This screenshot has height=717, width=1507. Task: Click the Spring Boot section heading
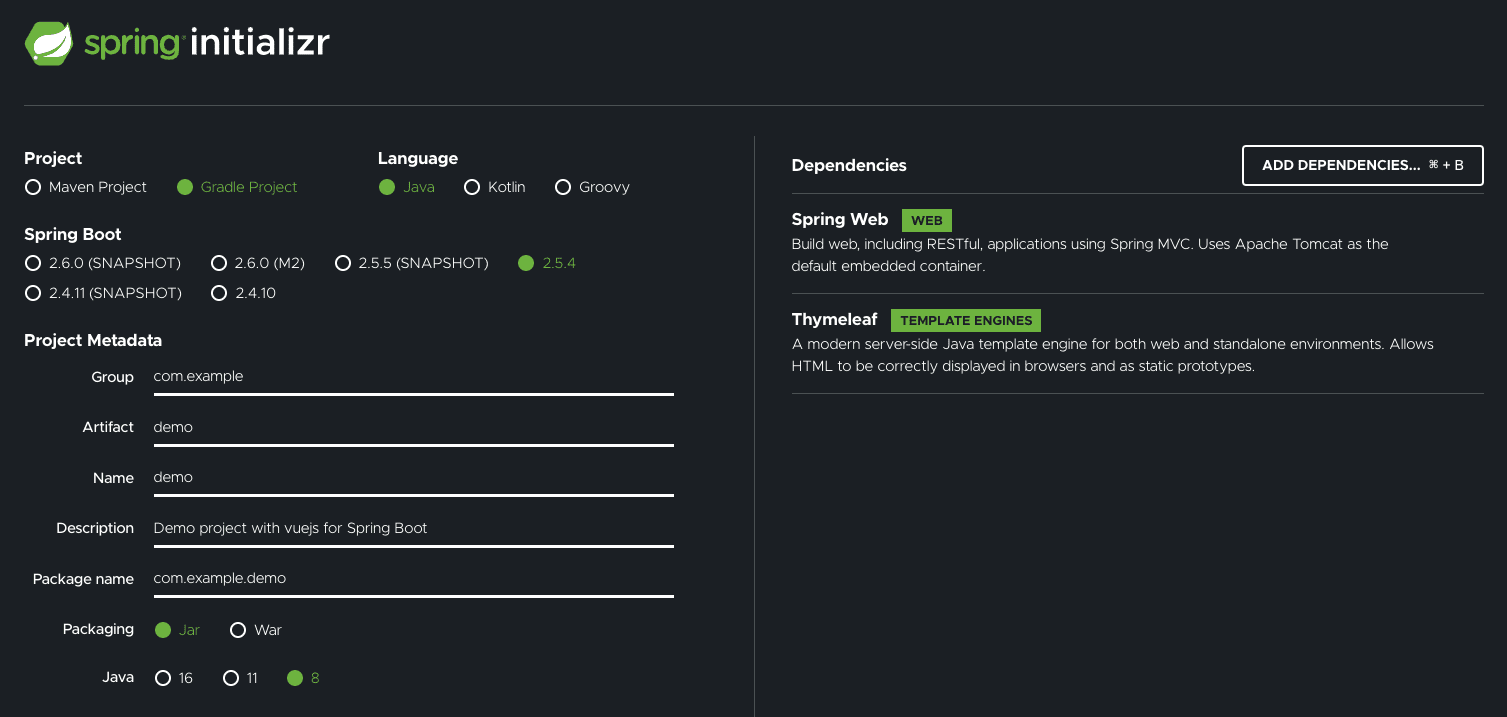pos(73,234)
